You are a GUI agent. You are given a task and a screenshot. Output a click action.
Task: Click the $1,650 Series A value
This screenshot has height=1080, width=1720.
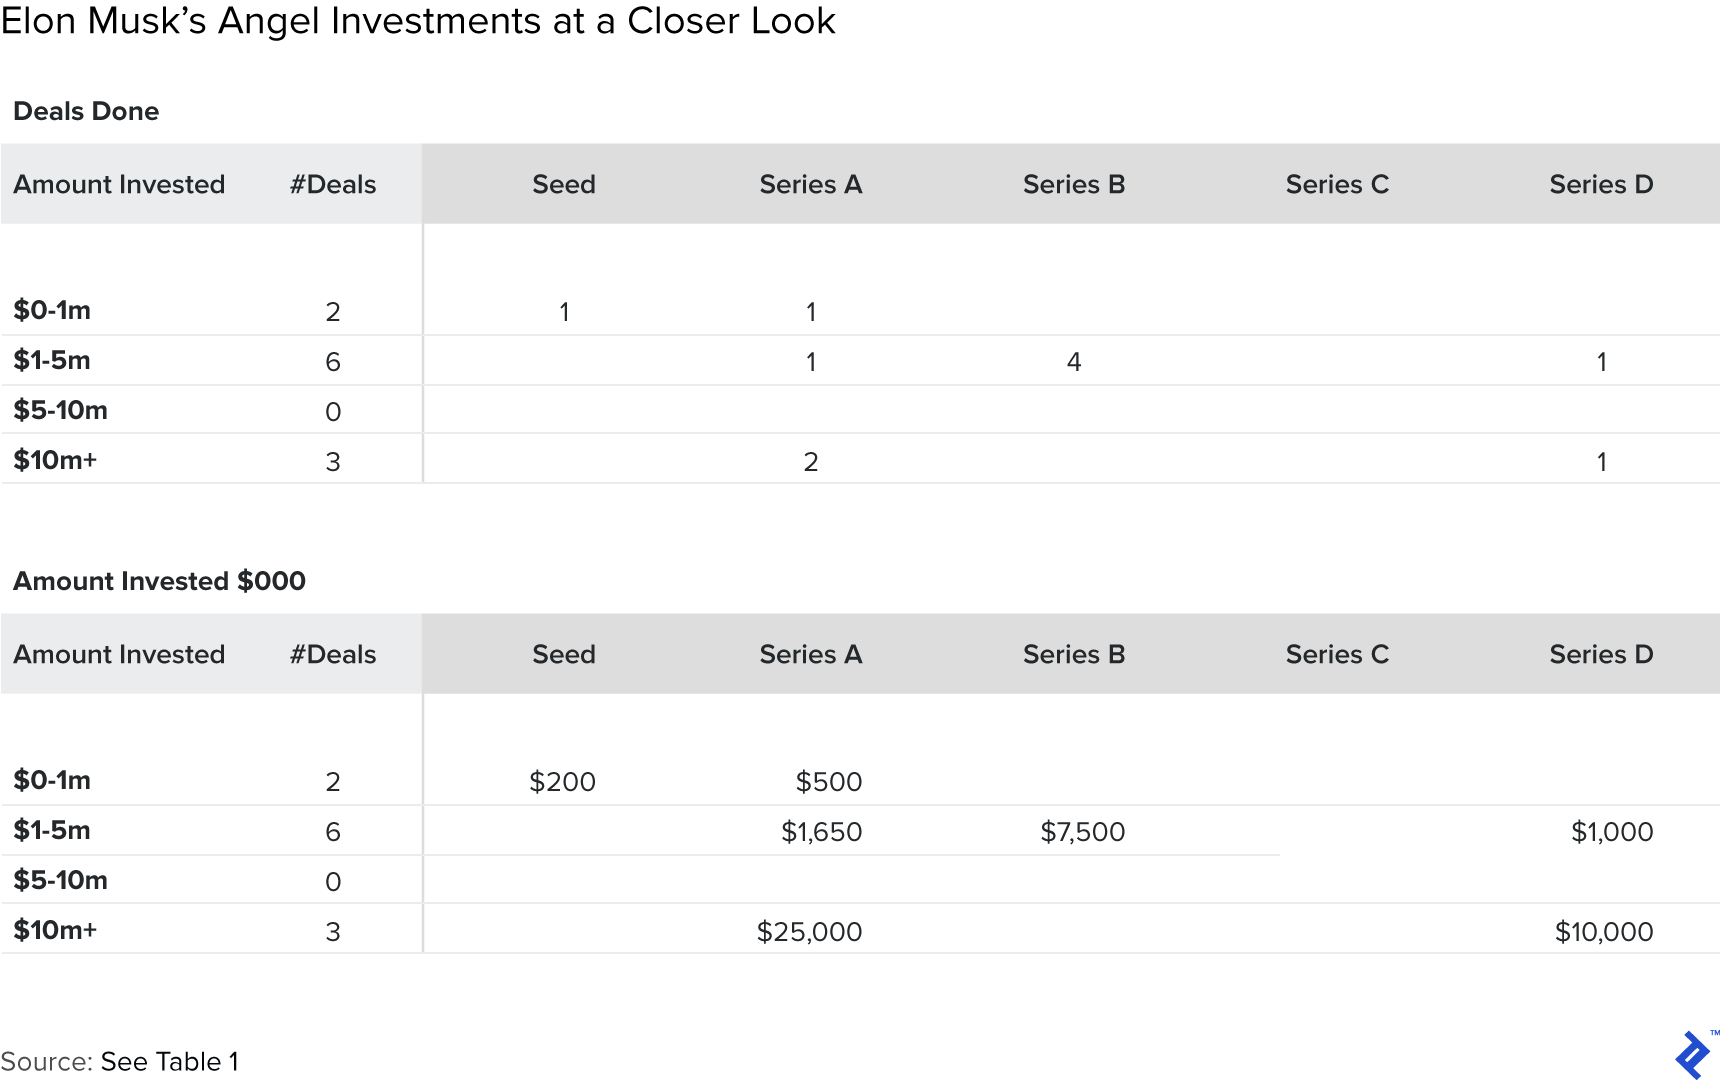point(821,832)
